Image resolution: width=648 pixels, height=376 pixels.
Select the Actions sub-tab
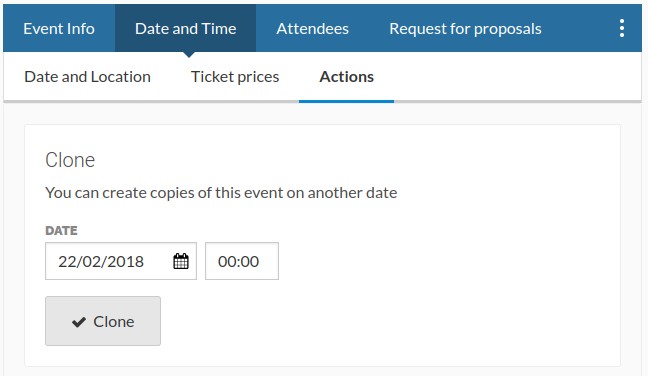pyautogui.click(x=346, y=77)
